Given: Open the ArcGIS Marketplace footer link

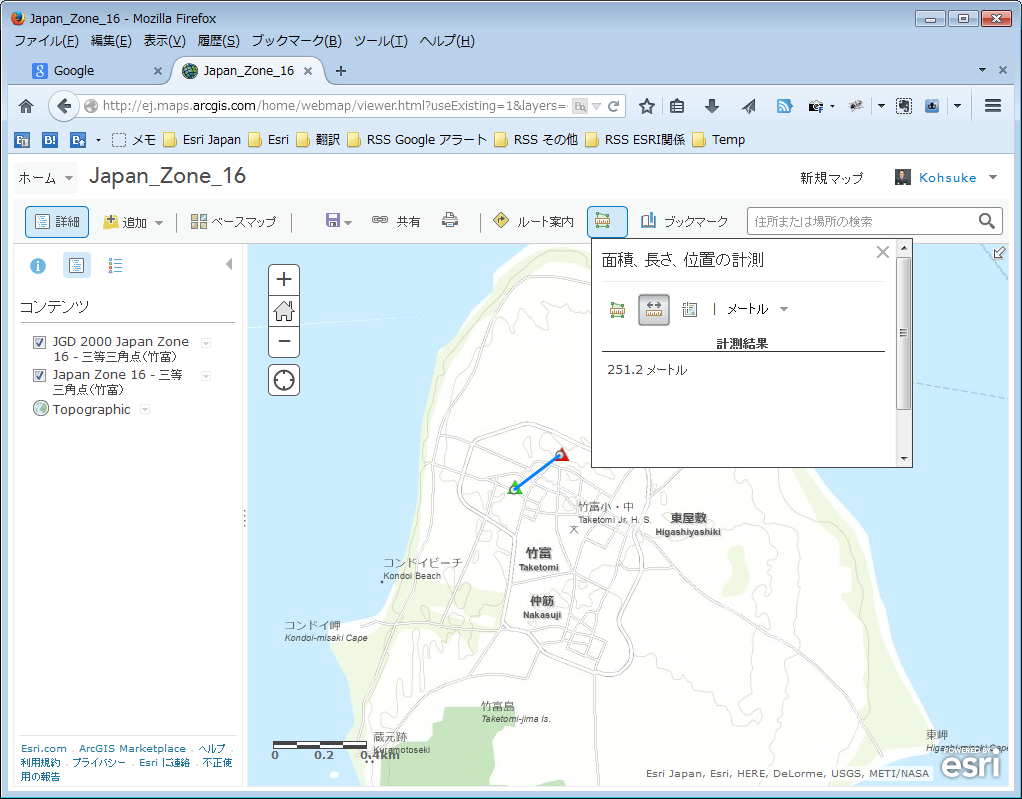Looking at the screenshot, I should (x=132, y=748).
